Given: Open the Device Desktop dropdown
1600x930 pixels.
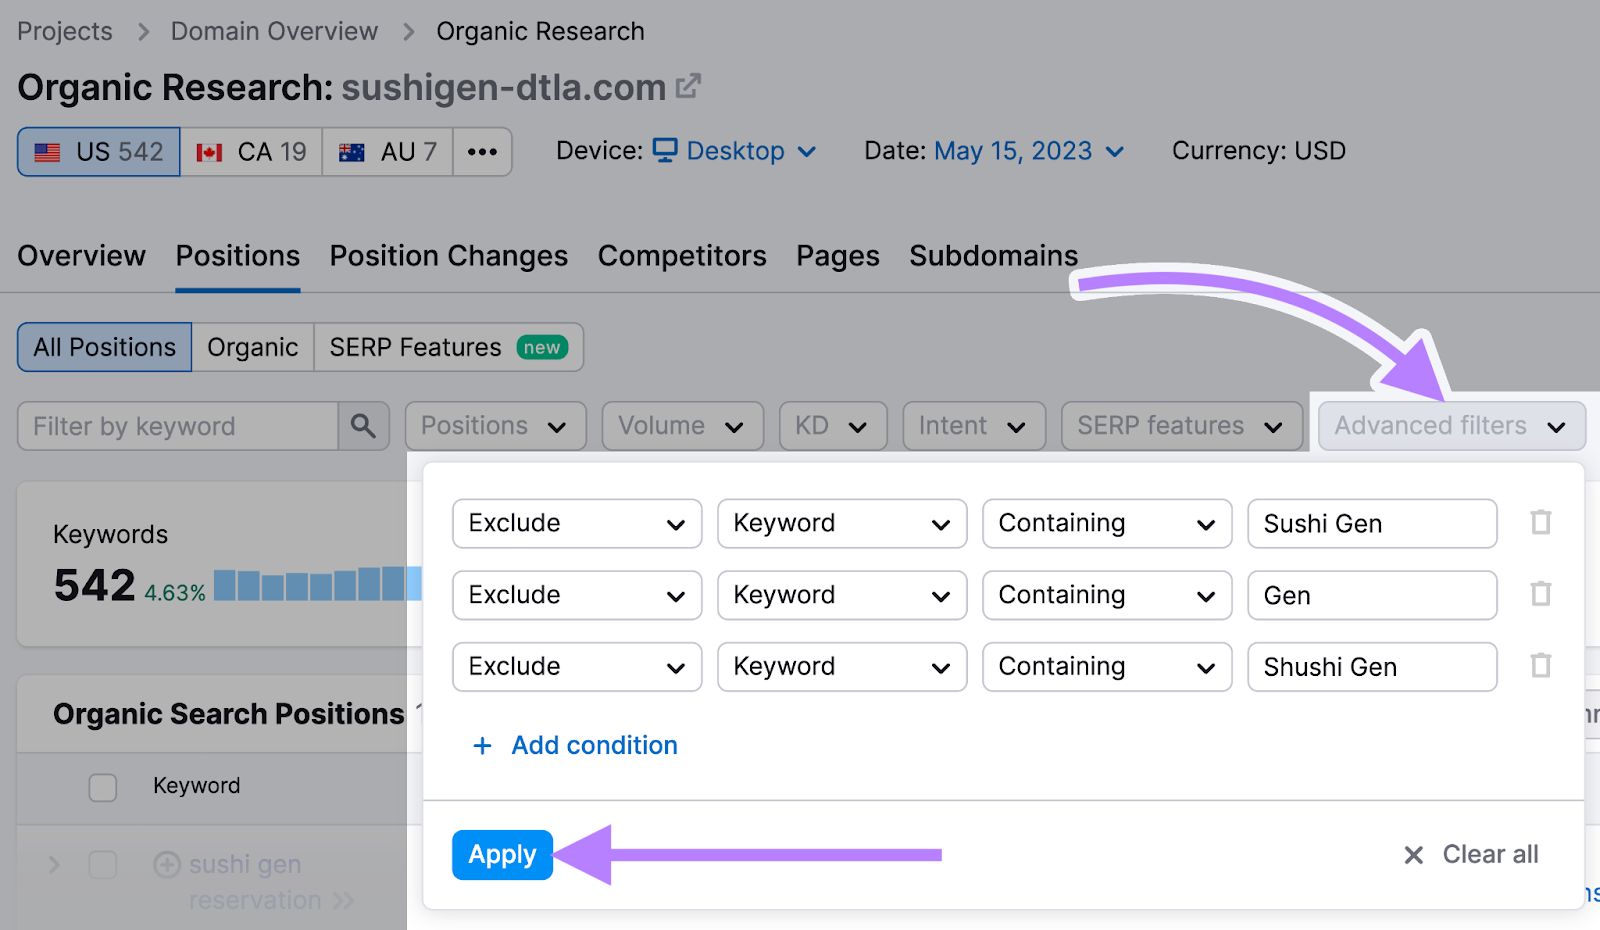Looking at the screenshot, I should [x=735, y=151].
